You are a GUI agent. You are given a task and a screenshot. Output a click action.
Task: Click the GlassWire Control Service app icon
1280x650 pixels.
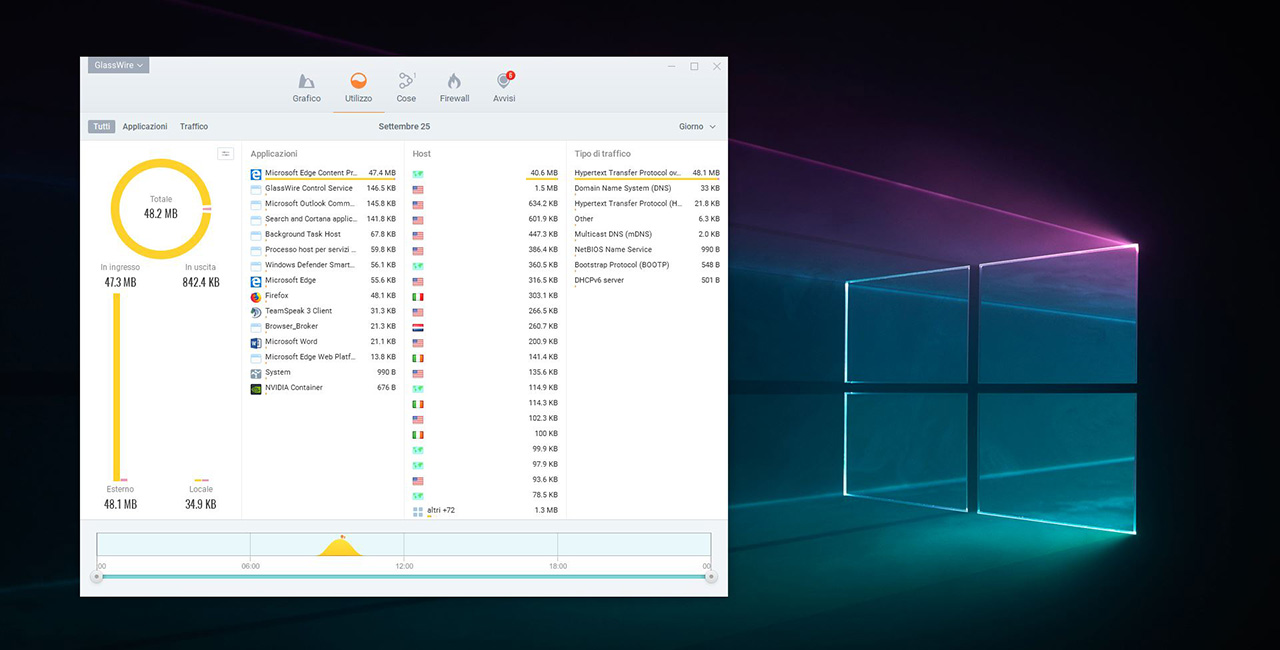click(256, 188)
